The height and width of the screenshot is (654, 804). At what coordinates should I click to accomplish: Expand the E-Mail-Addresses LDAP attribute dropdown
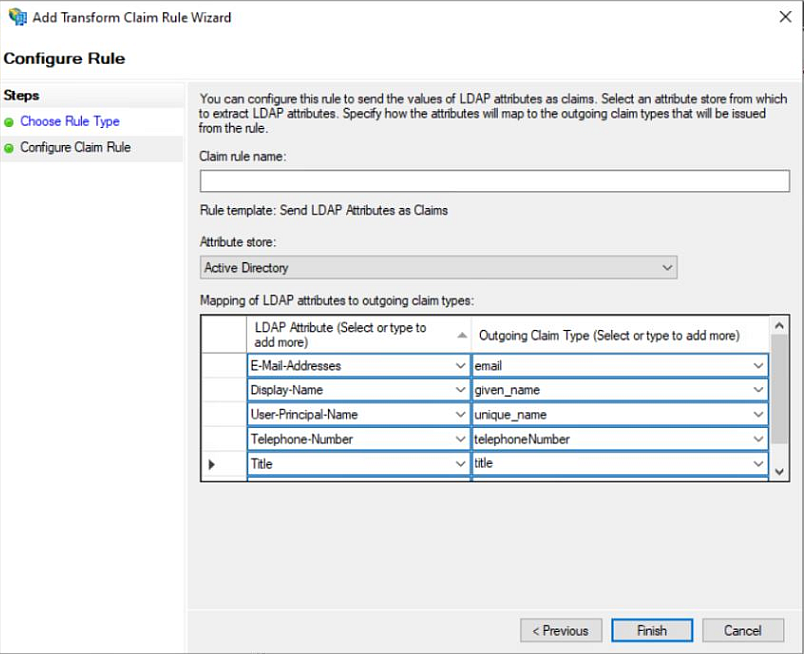click(460, 366)
